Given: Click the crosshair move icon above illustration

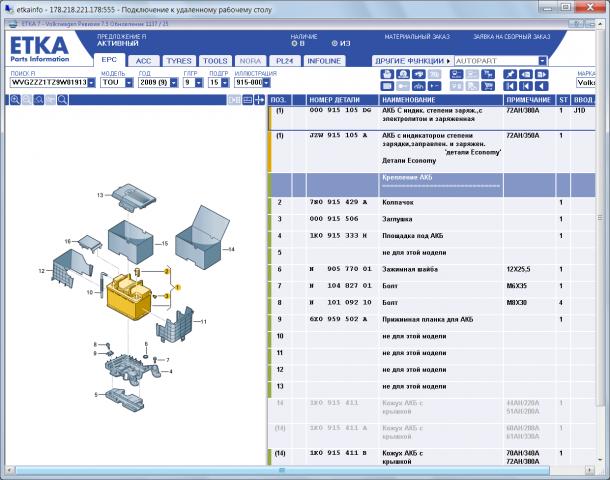Looking at the screenshot, I should pyautogui.click(x=259, y=100).
